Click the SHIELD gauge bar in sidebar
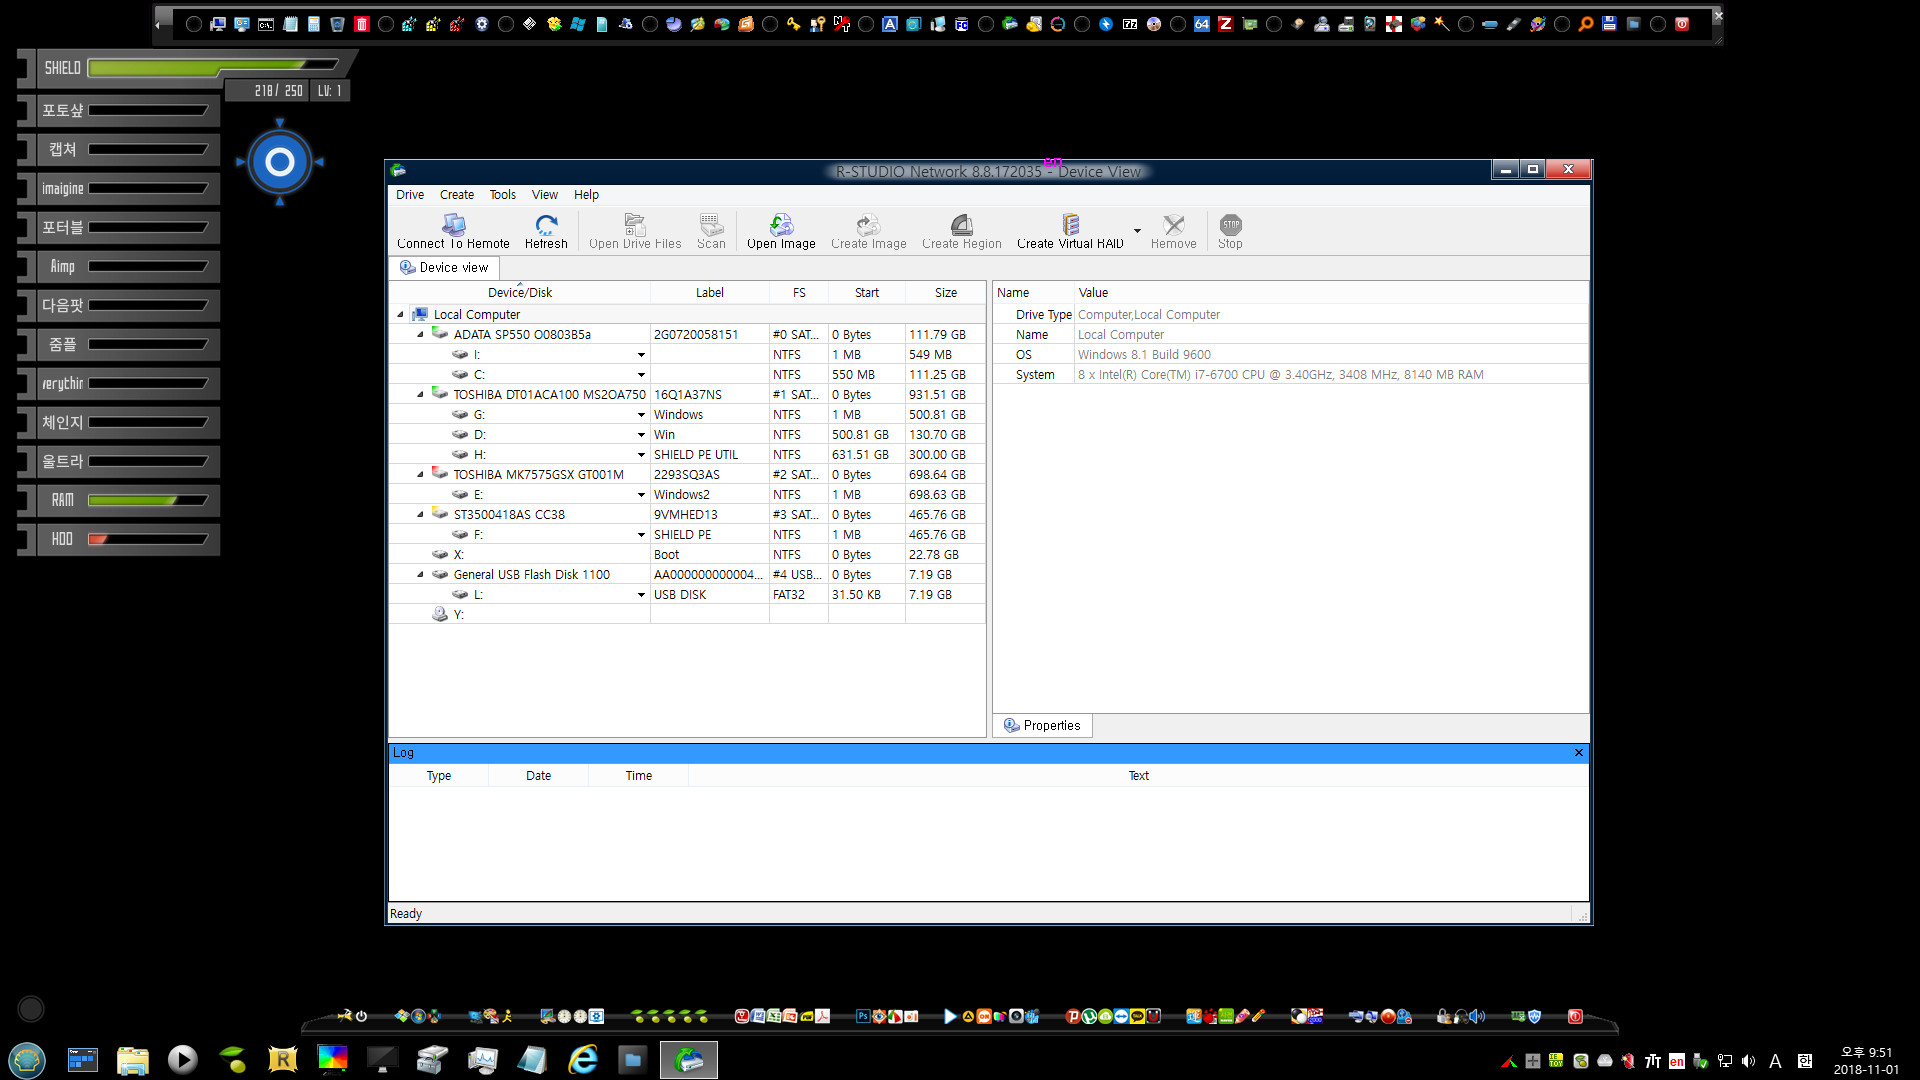Screen dimensions: 1920x1080 (x=213, y=68)
